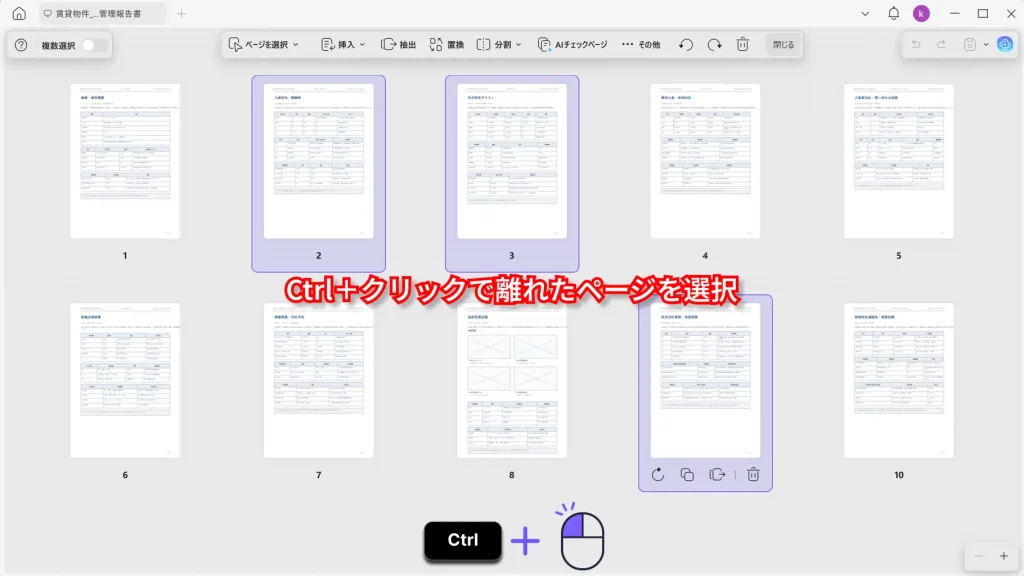Select page 10 thumbnail
This screenshot has height=576, width=1024.
899,381
